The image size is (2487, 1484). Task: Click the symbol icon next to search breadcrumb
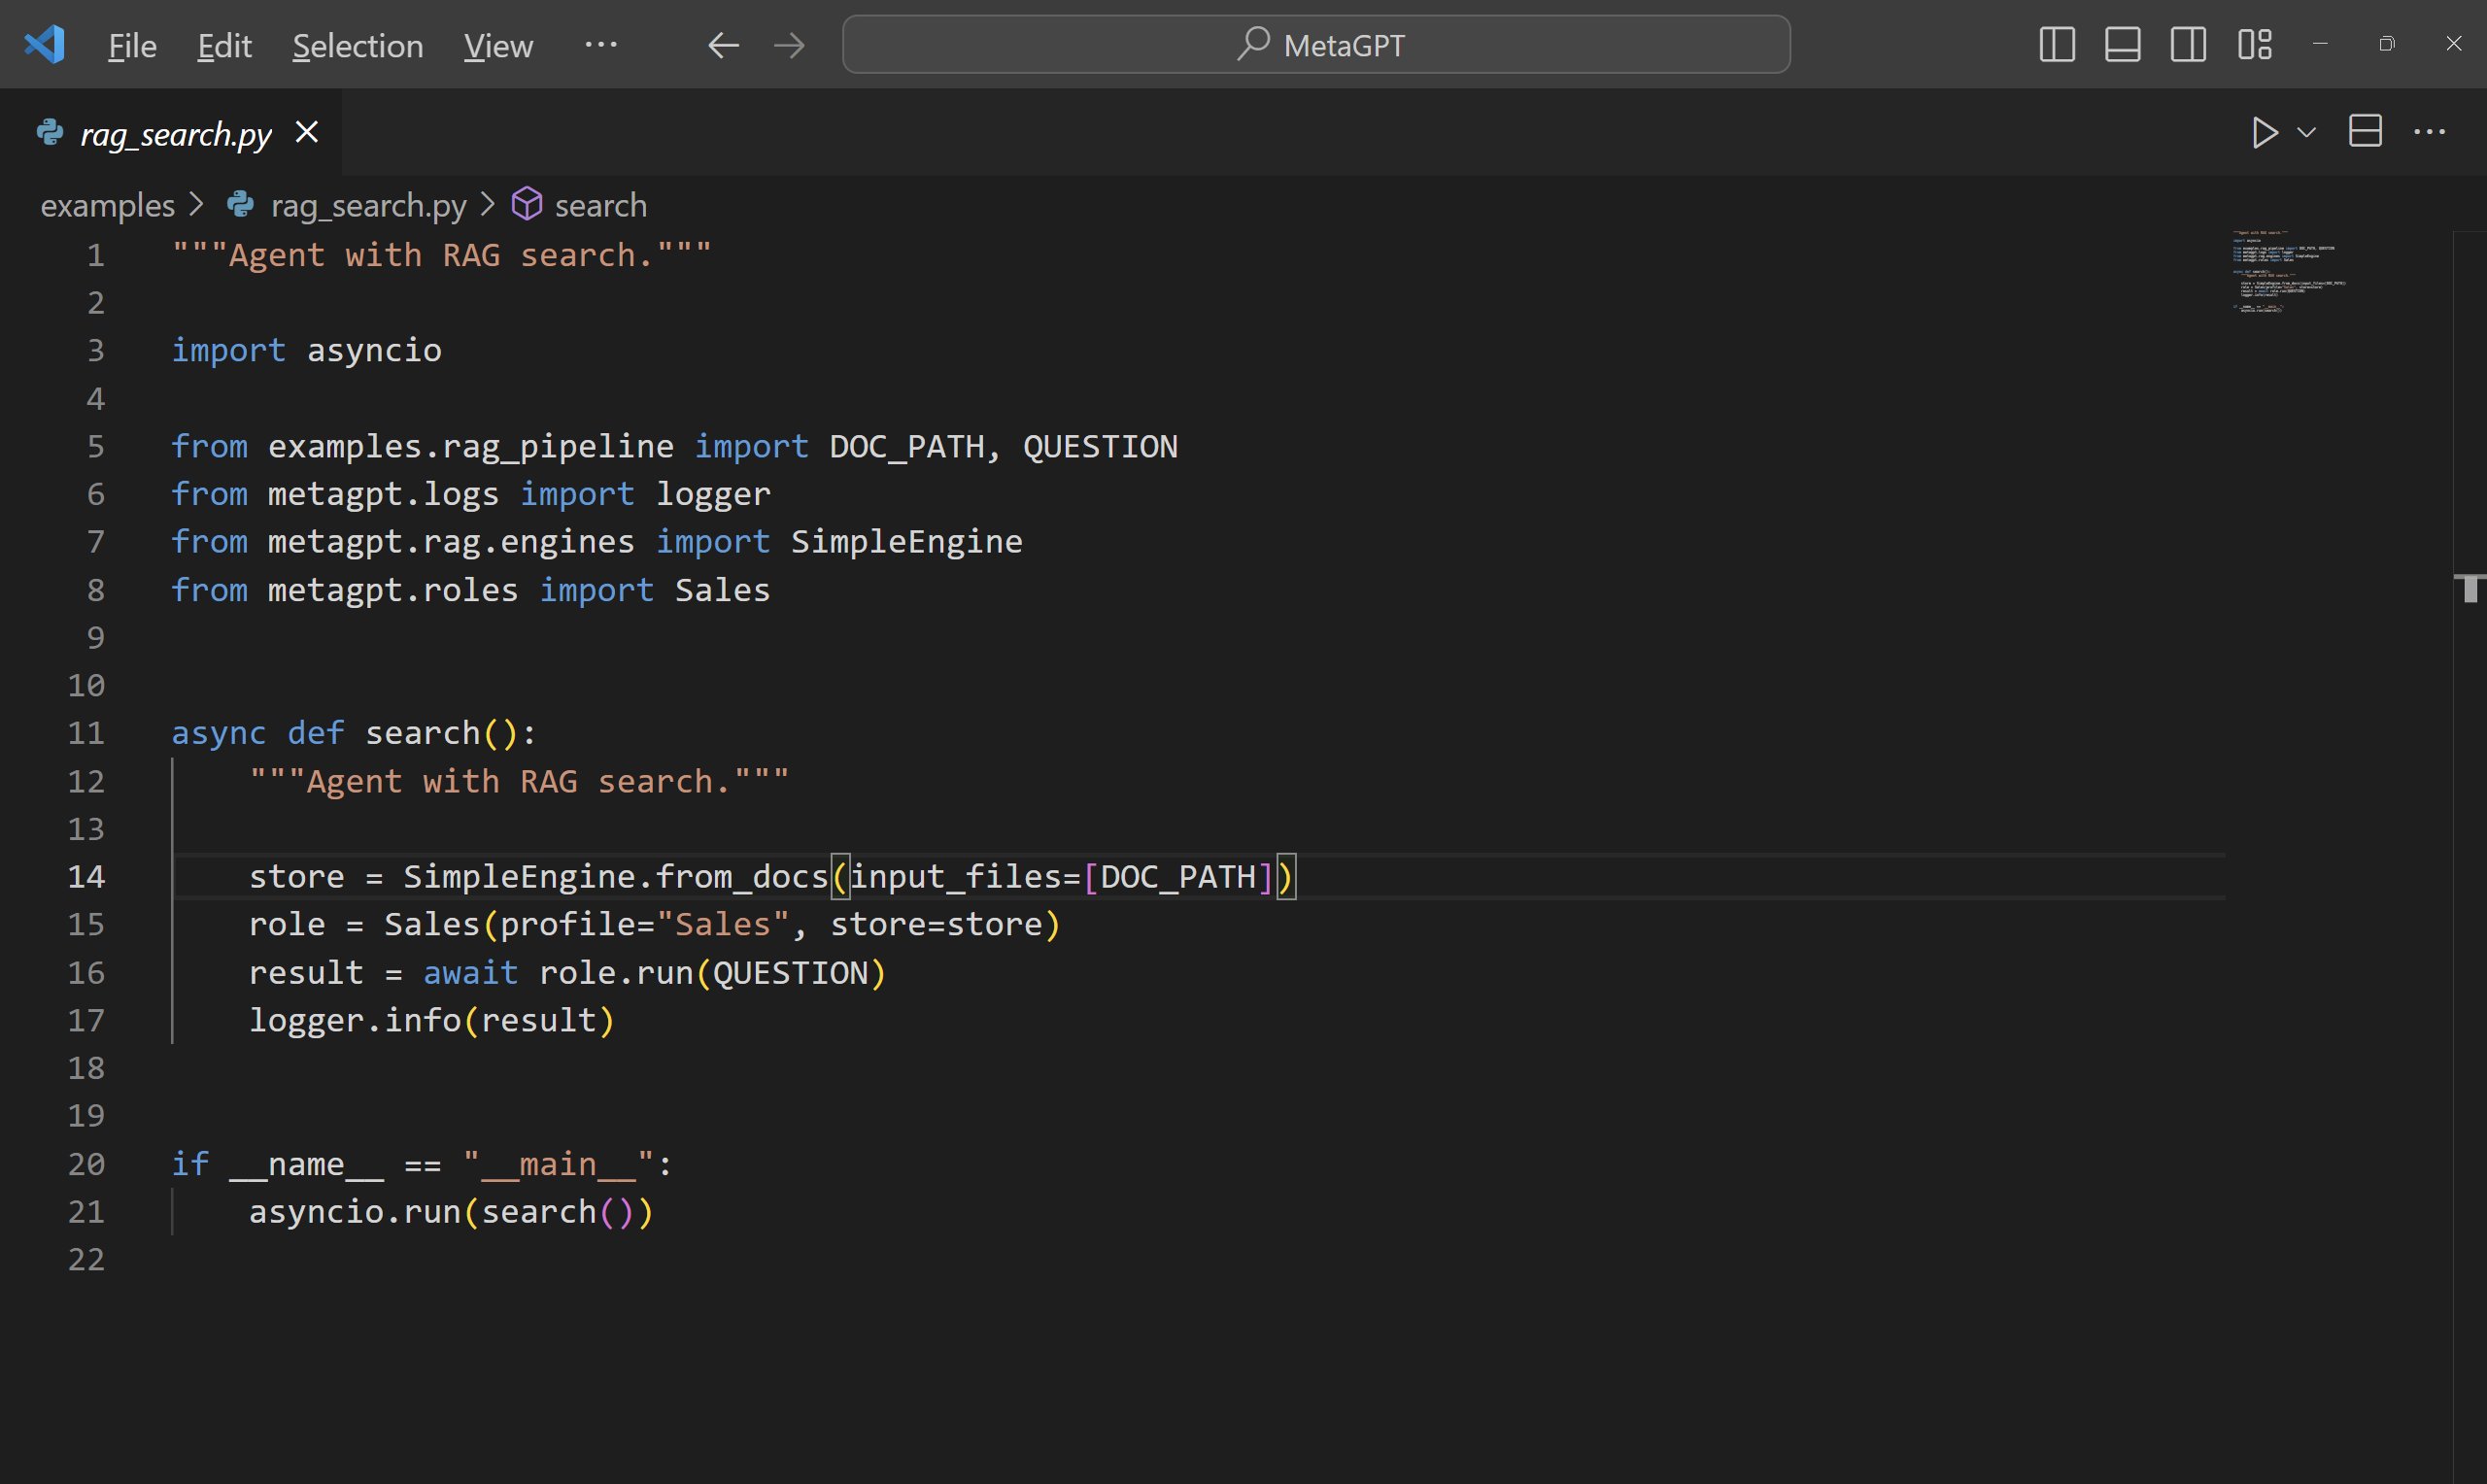point(527,203)
